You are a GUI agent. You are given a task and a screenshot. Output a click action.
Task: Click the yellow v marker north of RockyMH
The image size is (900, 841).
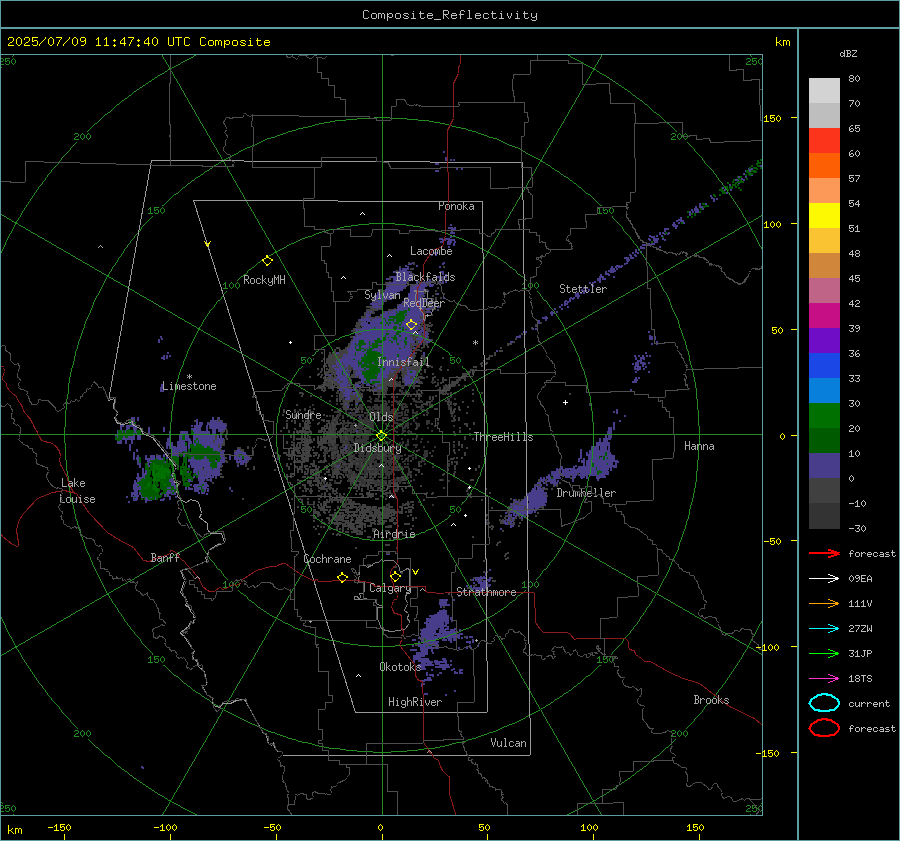pos(208,244)
